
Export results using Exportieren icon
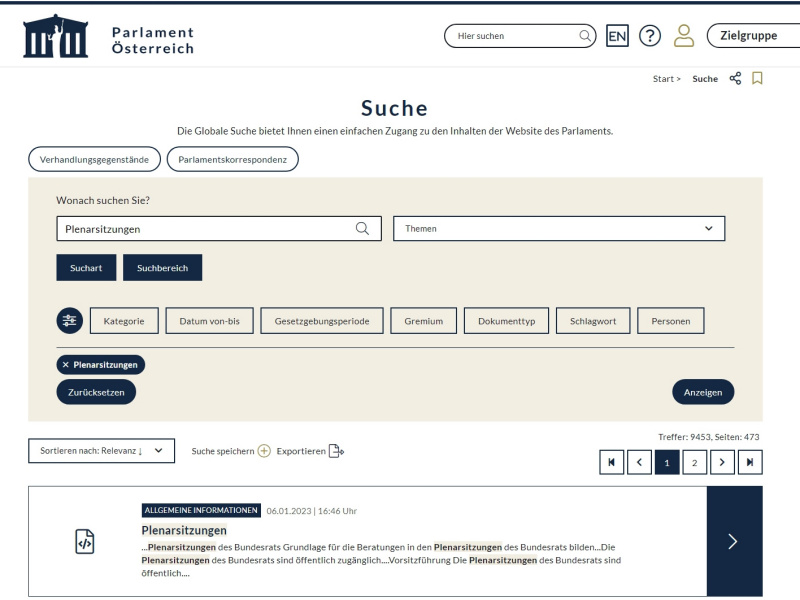(336, 451)
